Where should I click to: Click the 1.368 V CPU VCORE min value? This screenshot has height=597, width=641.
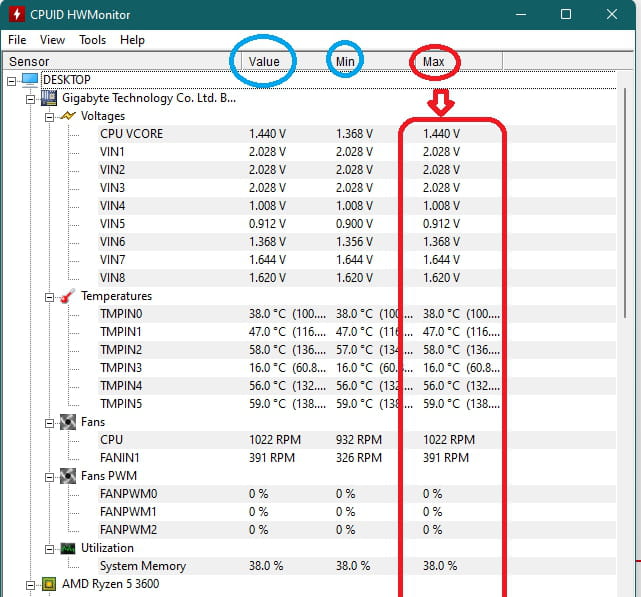(354, 134)
